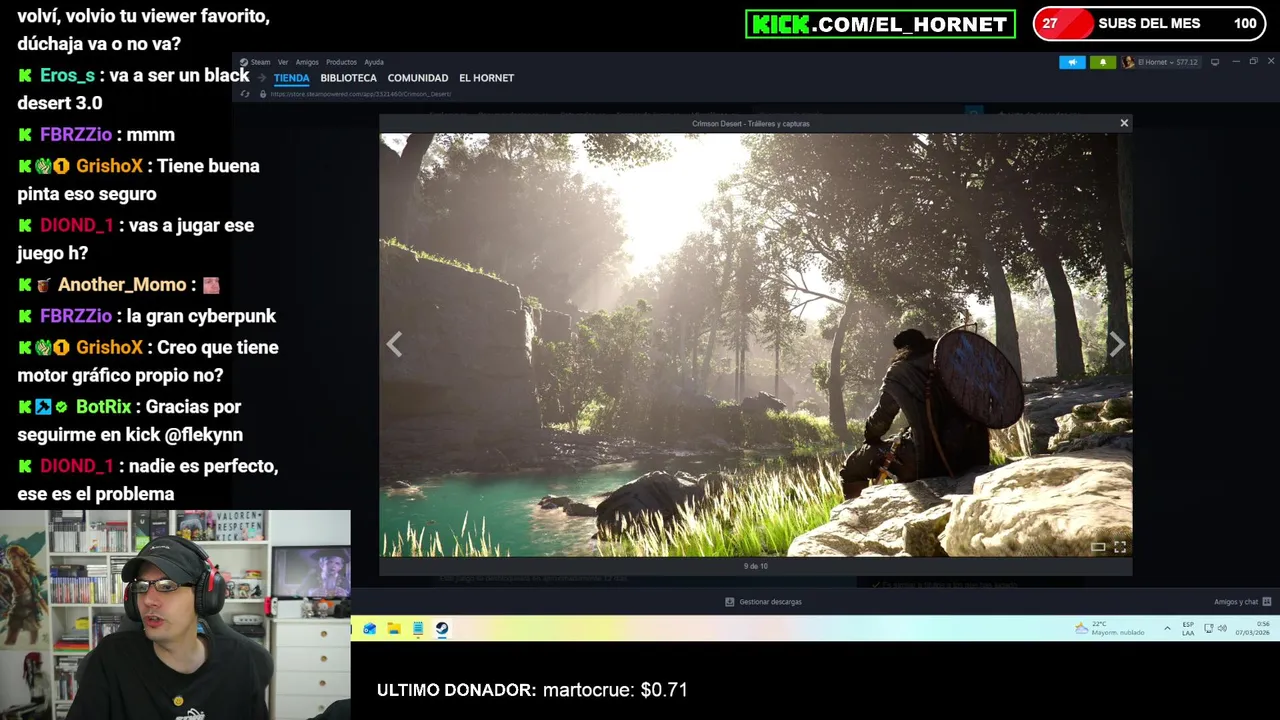The height and width of the screenshot is (720, 1280).
Task: Click the username Another_Momo in chat
Action: [x=122, y=285]
